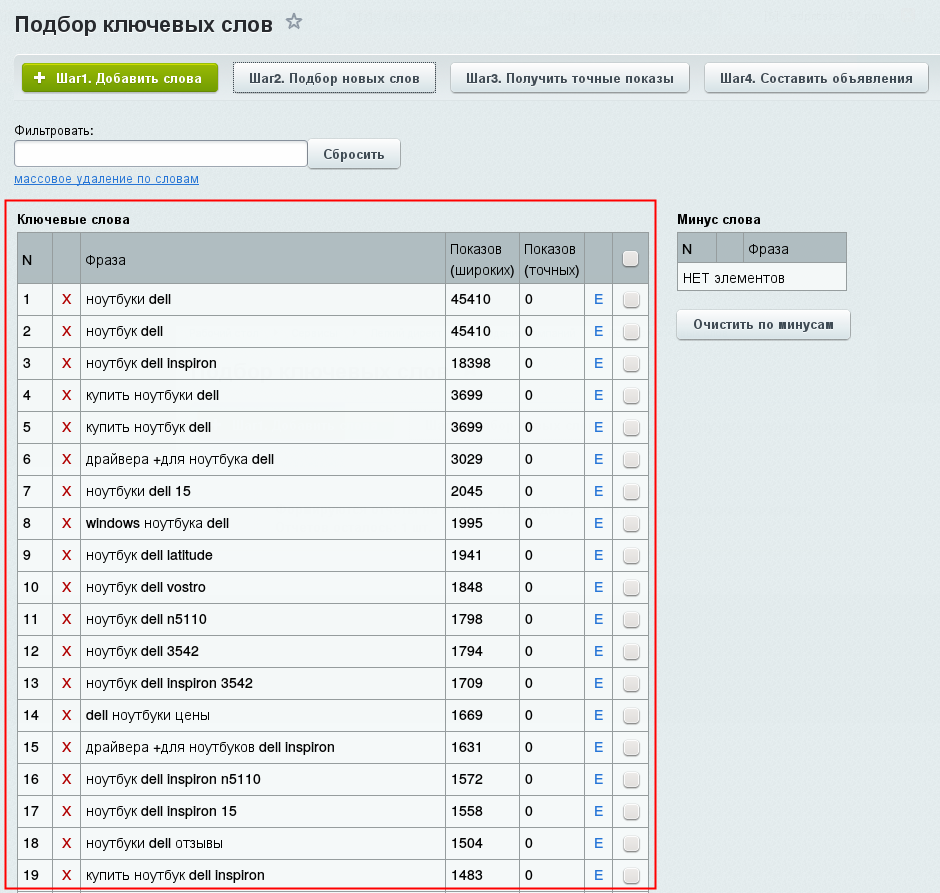Select phrase "windows ноутбука dell" text
This screenshot has height=893, width=940.
157,523
